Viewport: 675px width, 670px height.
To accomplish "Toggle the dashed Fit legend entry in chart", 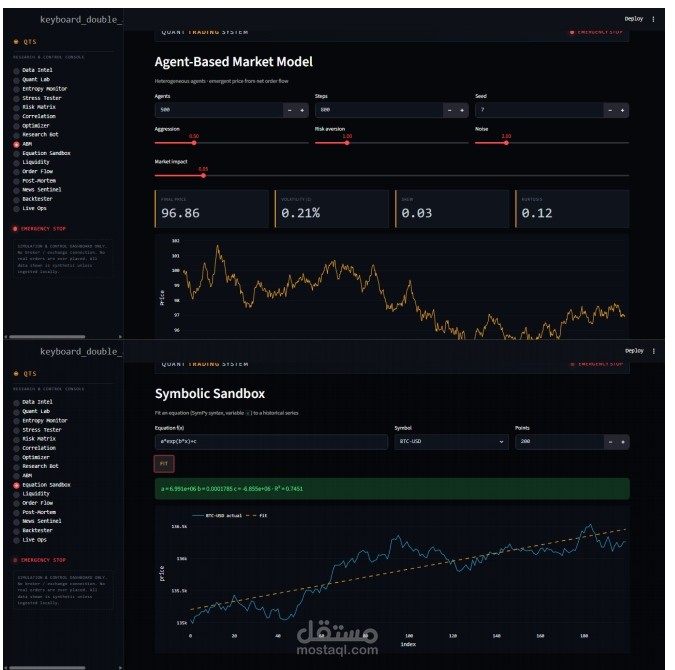I will tap(257, 515).
